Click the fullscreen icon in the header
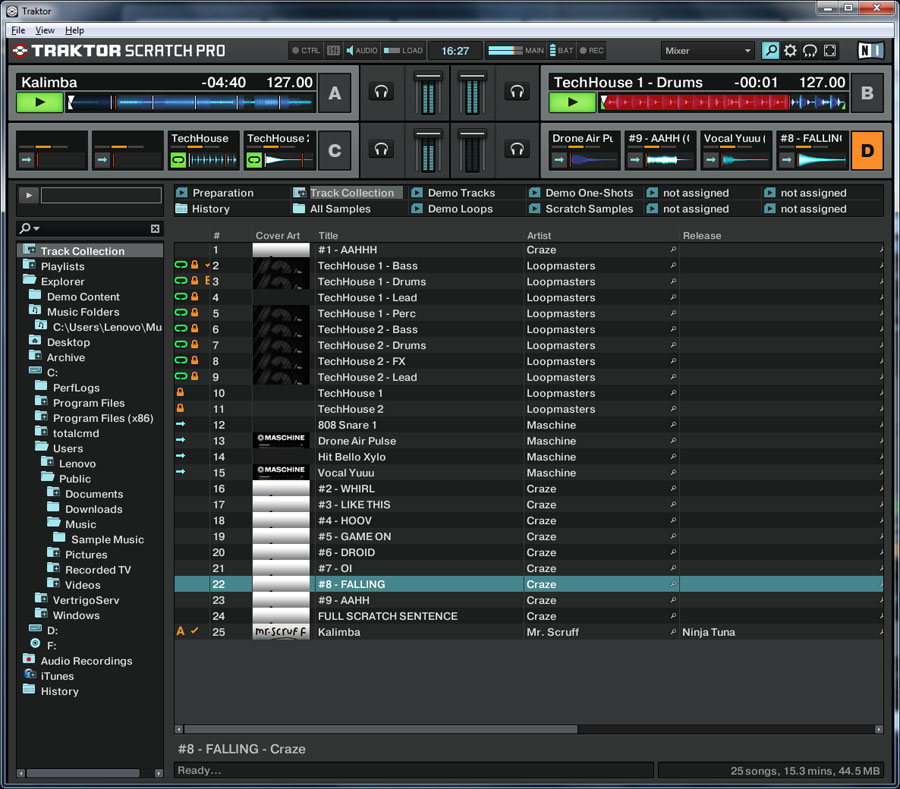 (x=830, y=51)
